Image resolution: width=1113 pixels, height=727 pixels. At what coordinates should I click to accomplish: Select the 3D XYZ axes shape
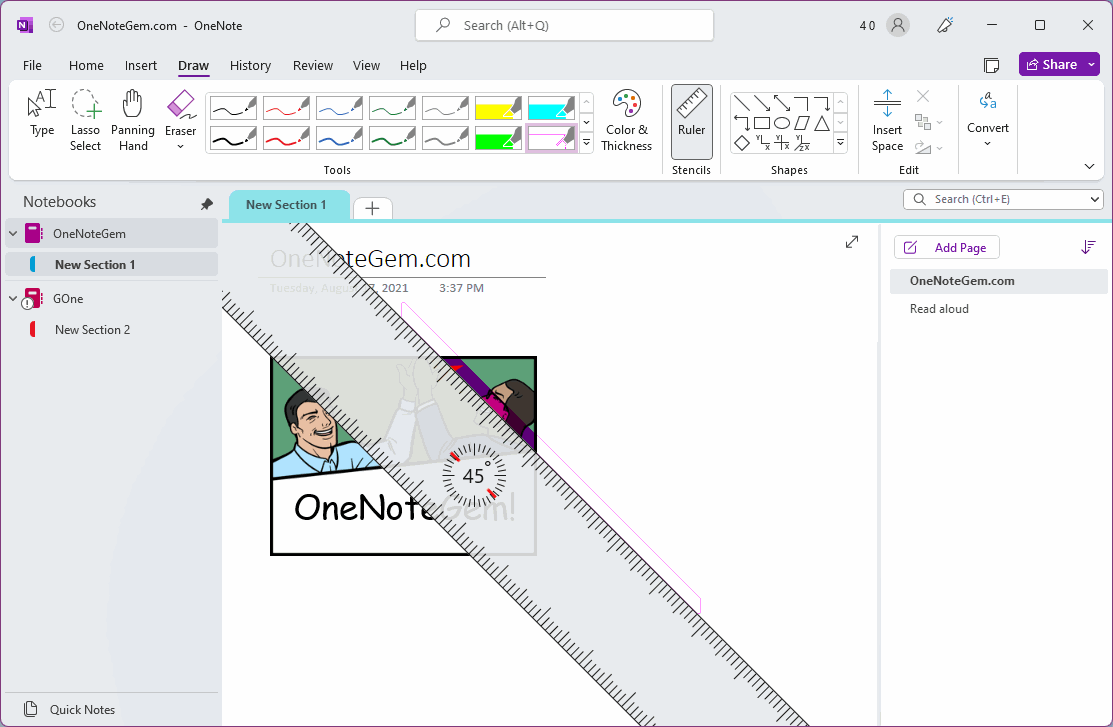click(x=802, y=143)
